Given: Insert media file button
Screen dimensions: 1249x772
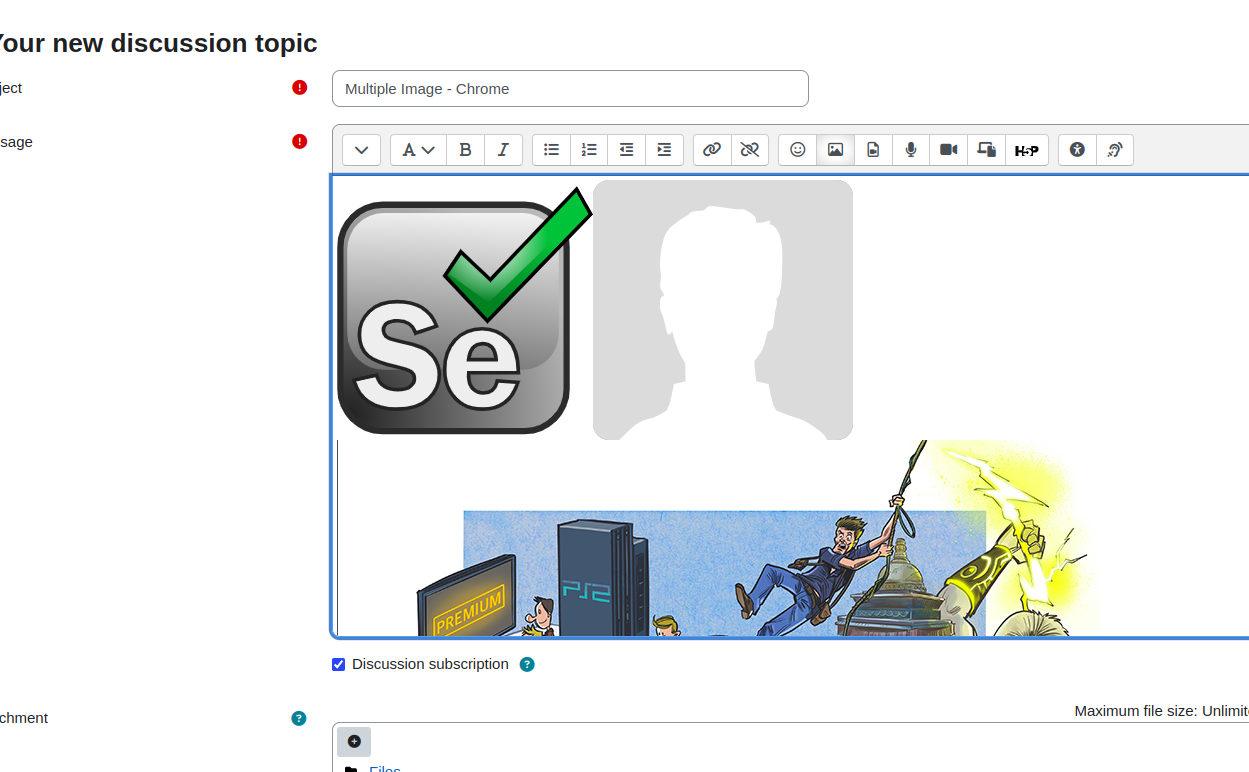Looking at the screenshot, I should pyautogui.click(x=873, y=150).
